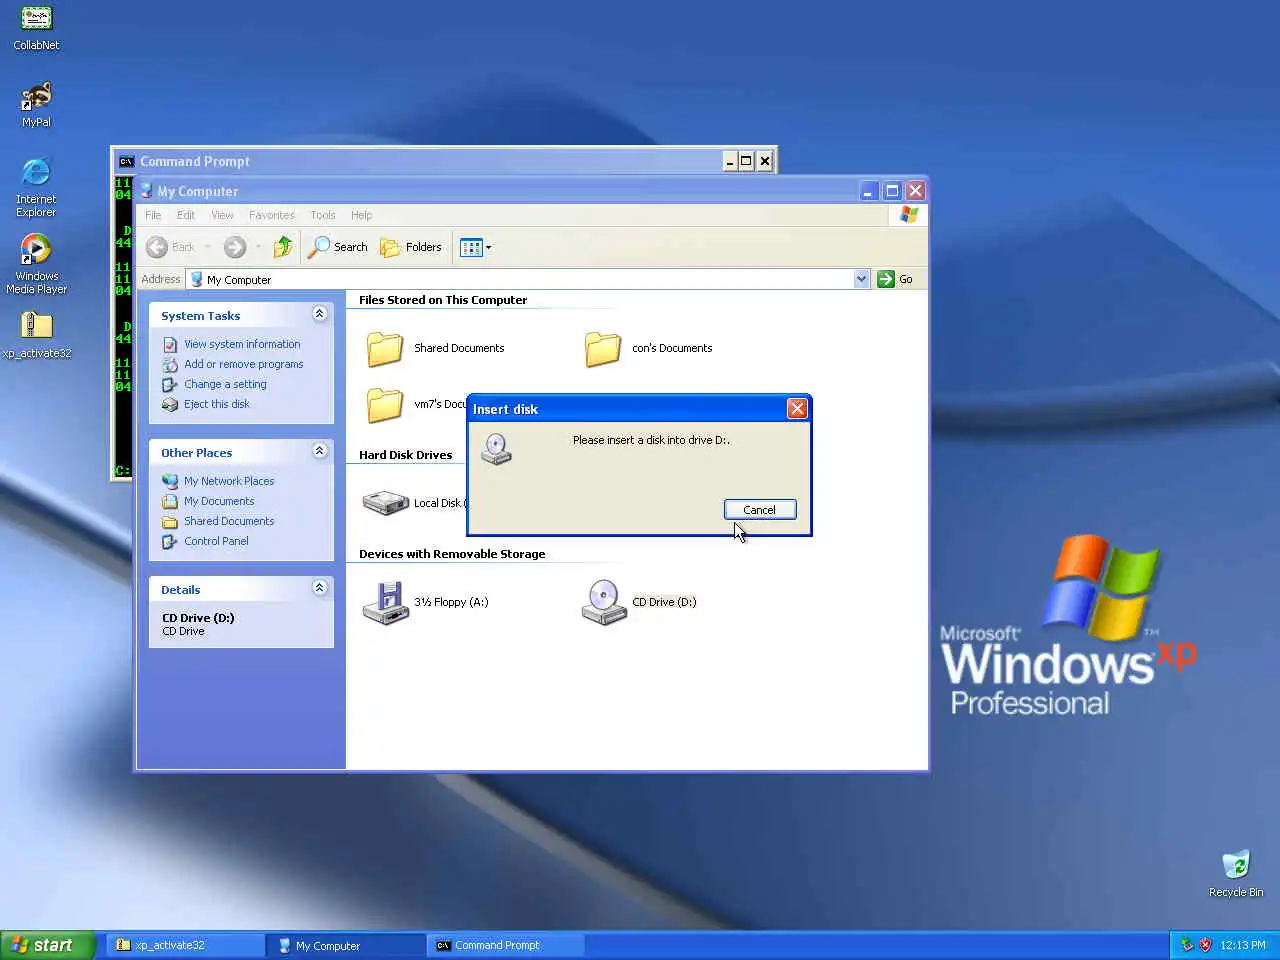Viewport: 1280px width, 960px height.
Task: Select the Shared Documents folder icon
Action: (x=385, y=349)
